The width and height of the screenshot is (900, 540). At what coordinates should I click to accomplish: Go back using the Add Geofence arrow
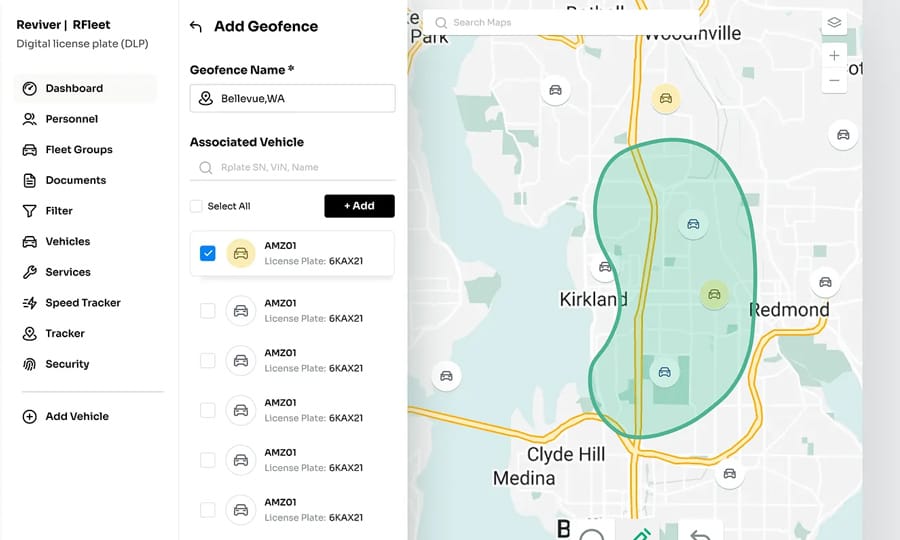click(196, 27)
